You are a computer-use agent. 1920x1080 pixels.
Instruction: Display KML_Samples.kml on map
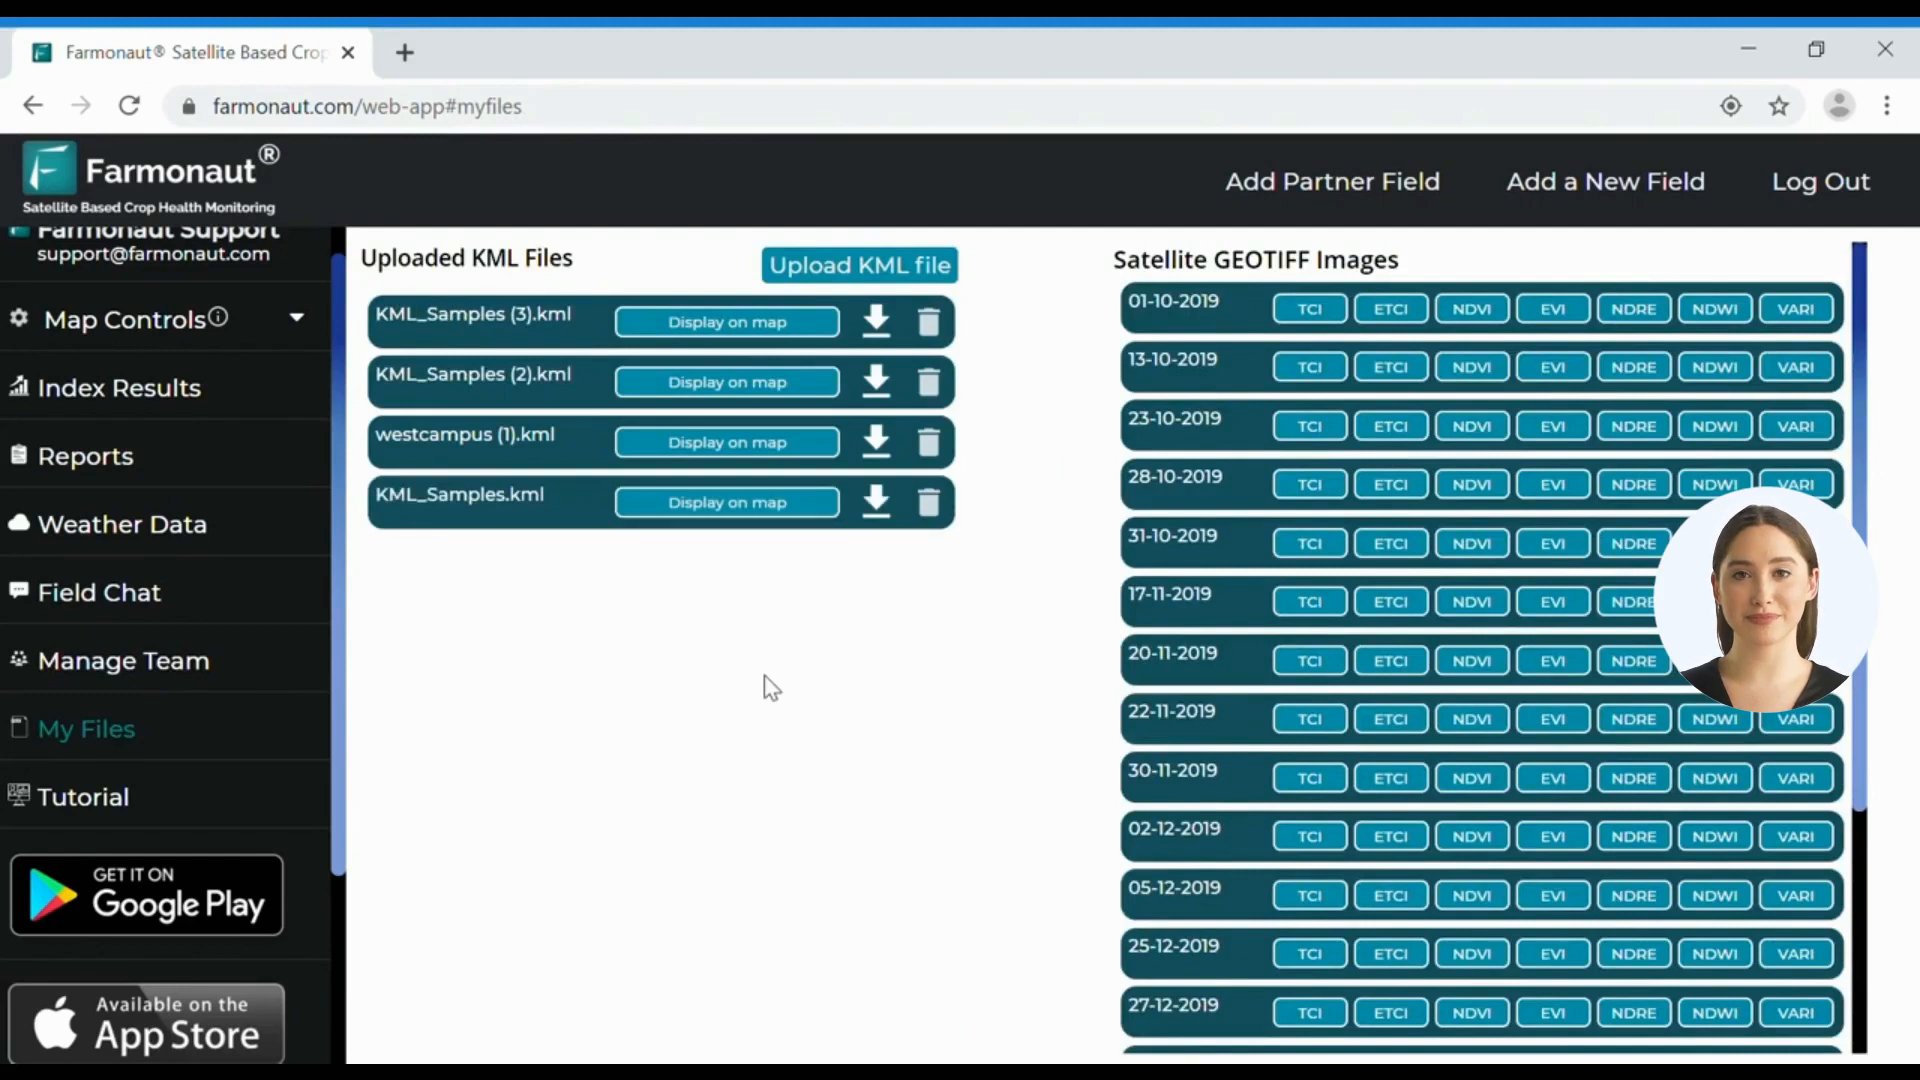click(727, 502)
